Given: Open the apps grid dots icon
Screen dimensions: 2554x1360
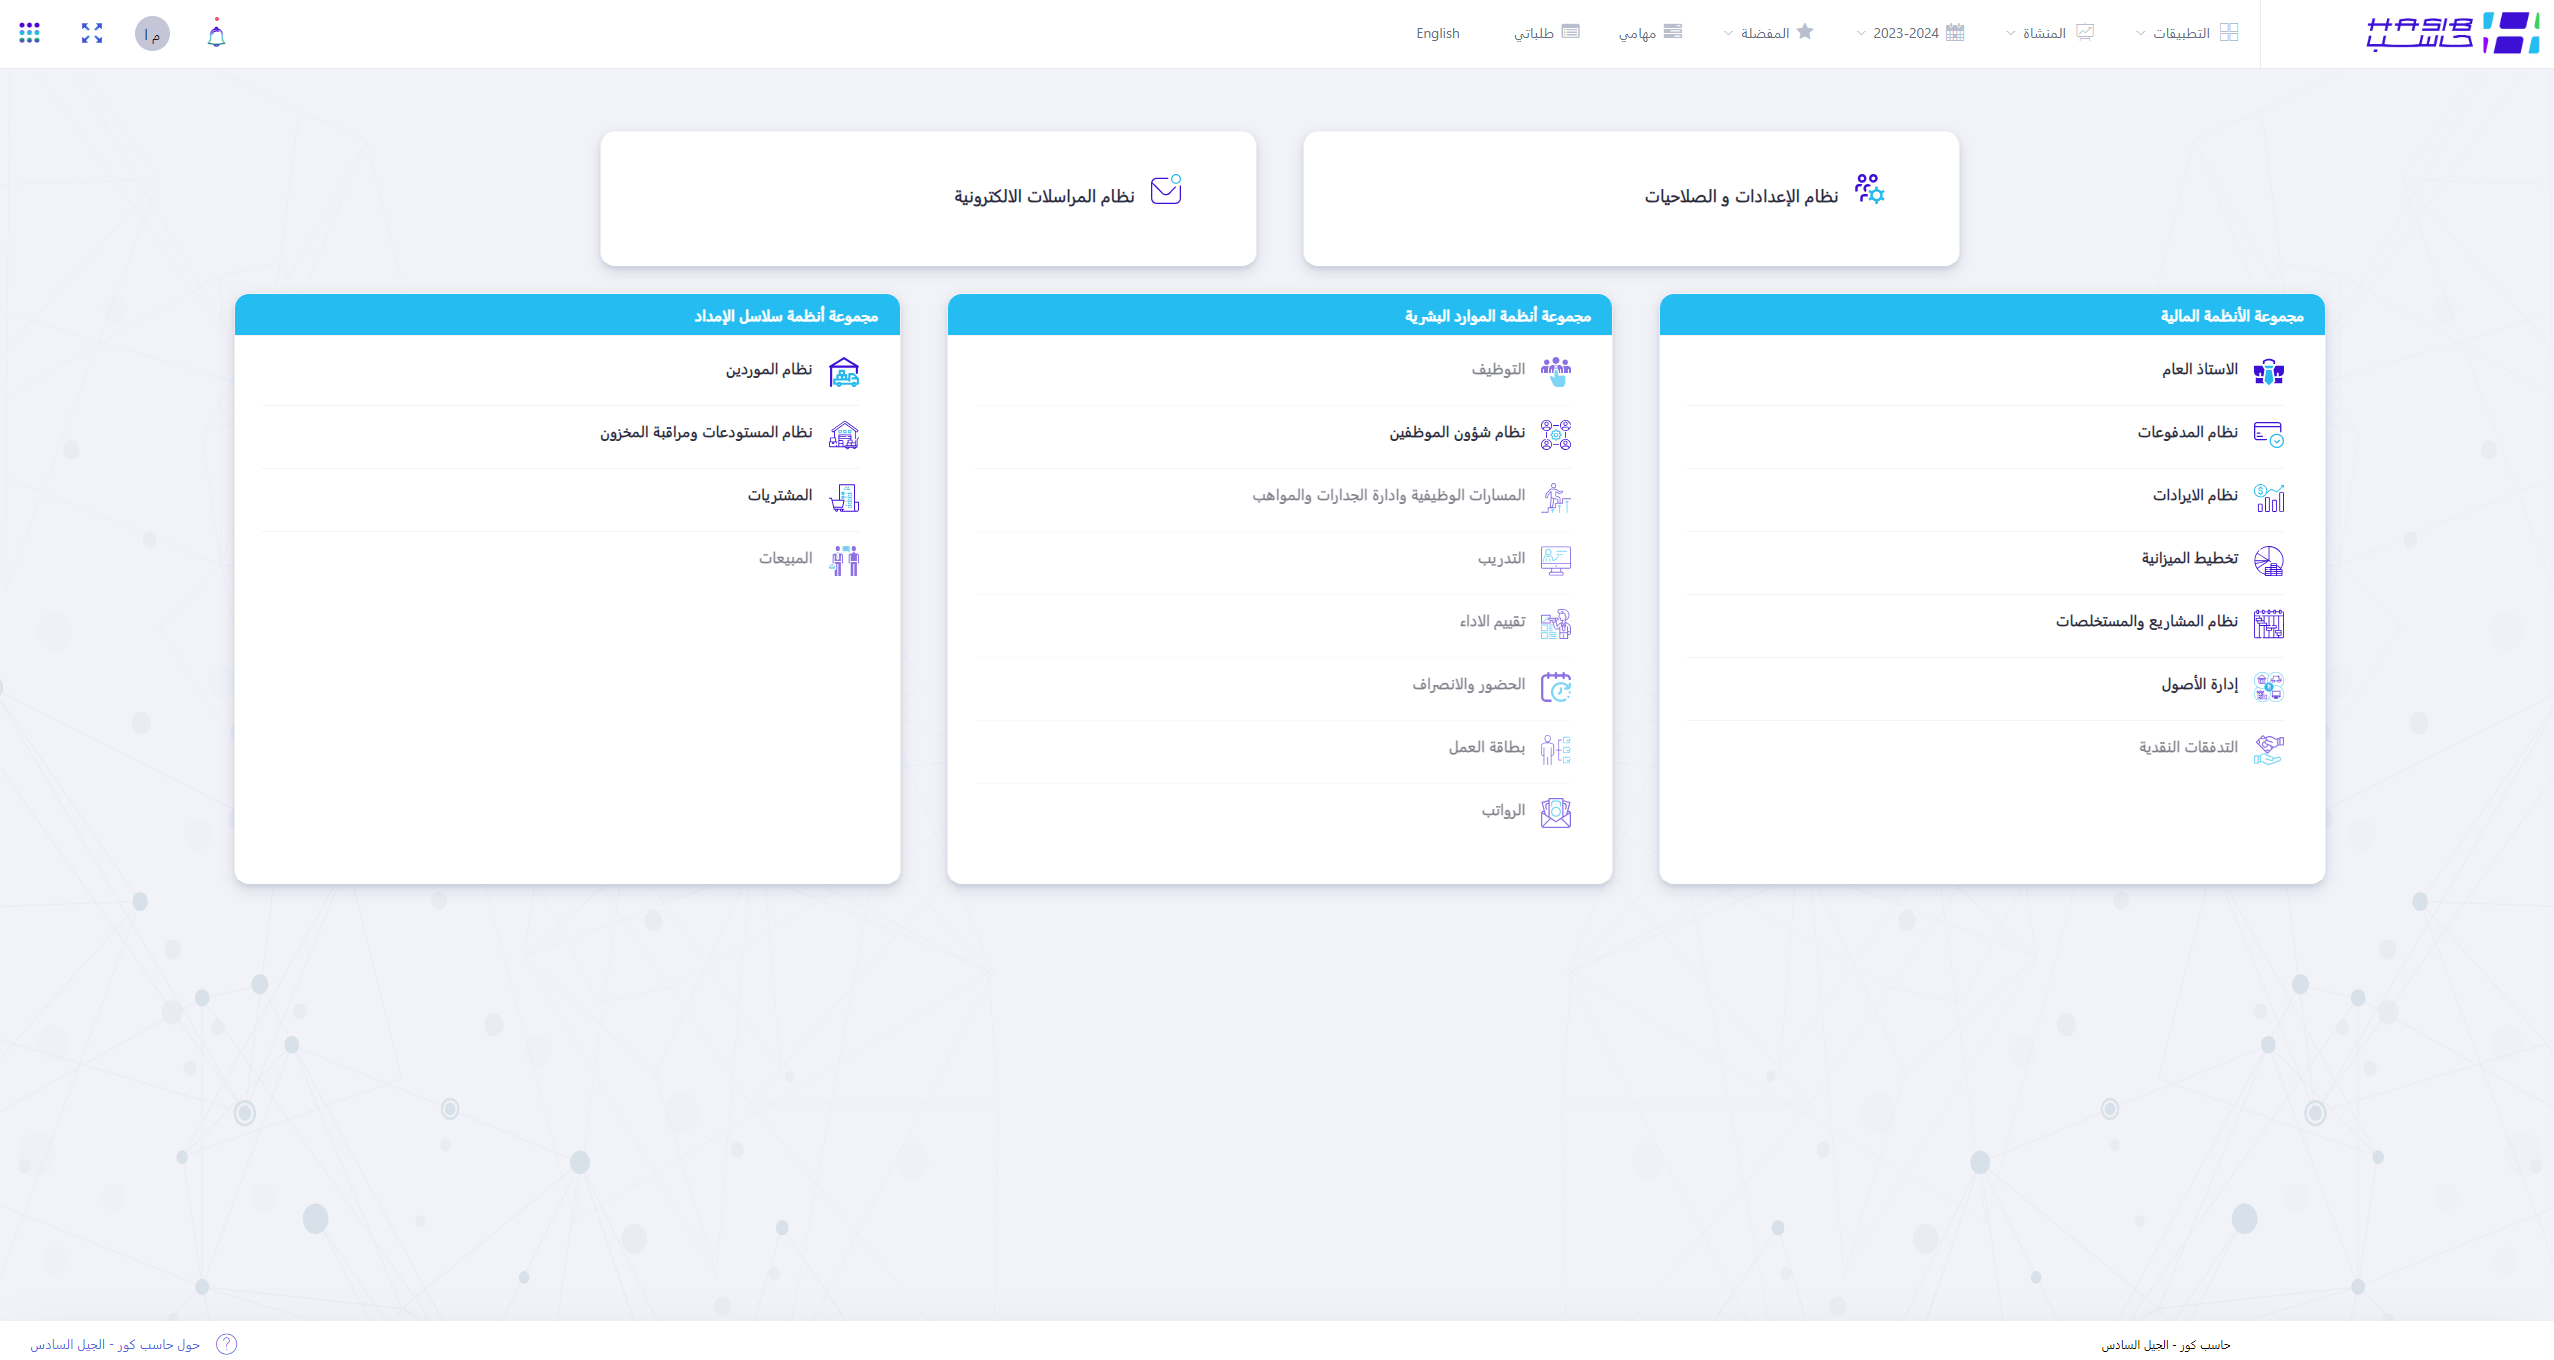Looking at the screenshot, I should click(x=30, y=33).
